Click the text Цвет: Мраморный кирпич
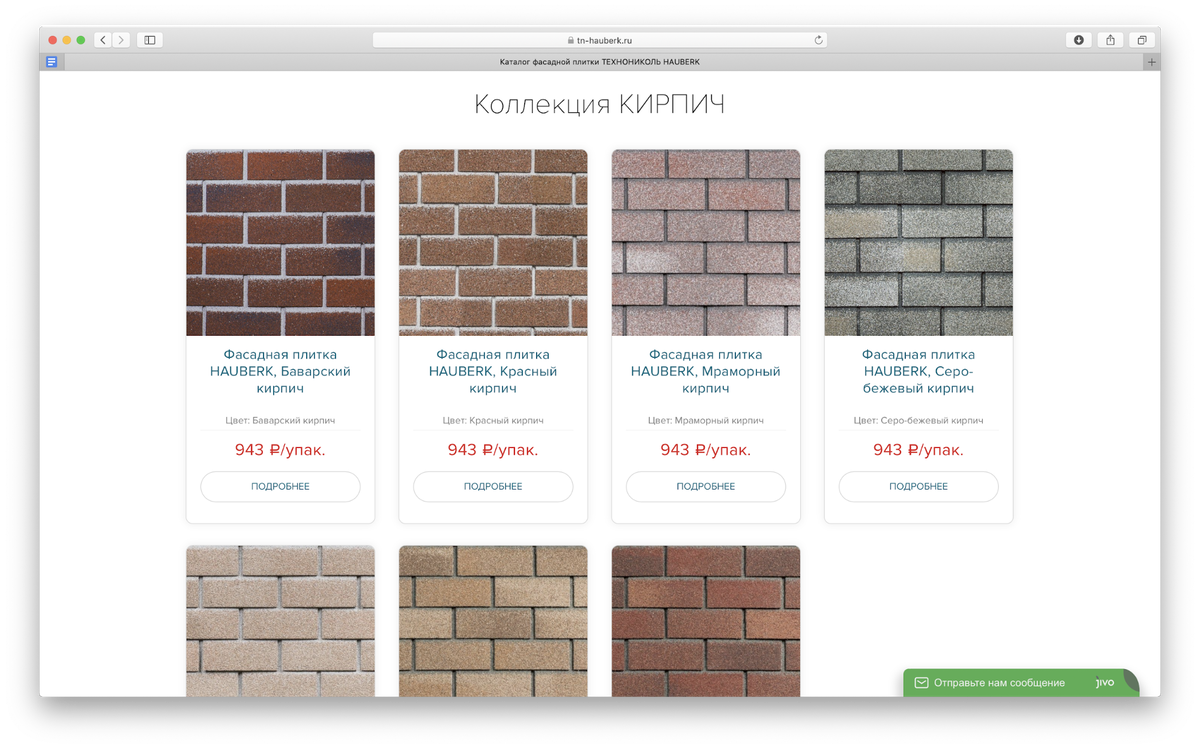 [706, 421]
